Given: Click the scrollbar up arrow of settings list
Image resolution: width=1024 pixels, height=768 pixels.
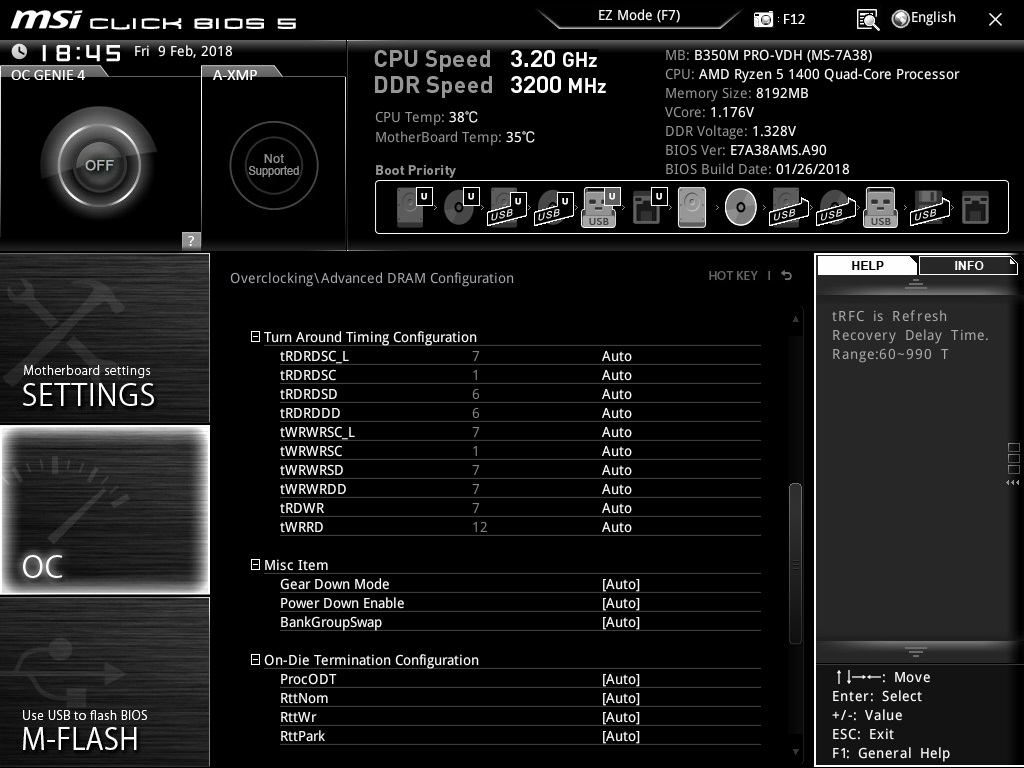Looking at the screenshot, I should coord(795,319).
